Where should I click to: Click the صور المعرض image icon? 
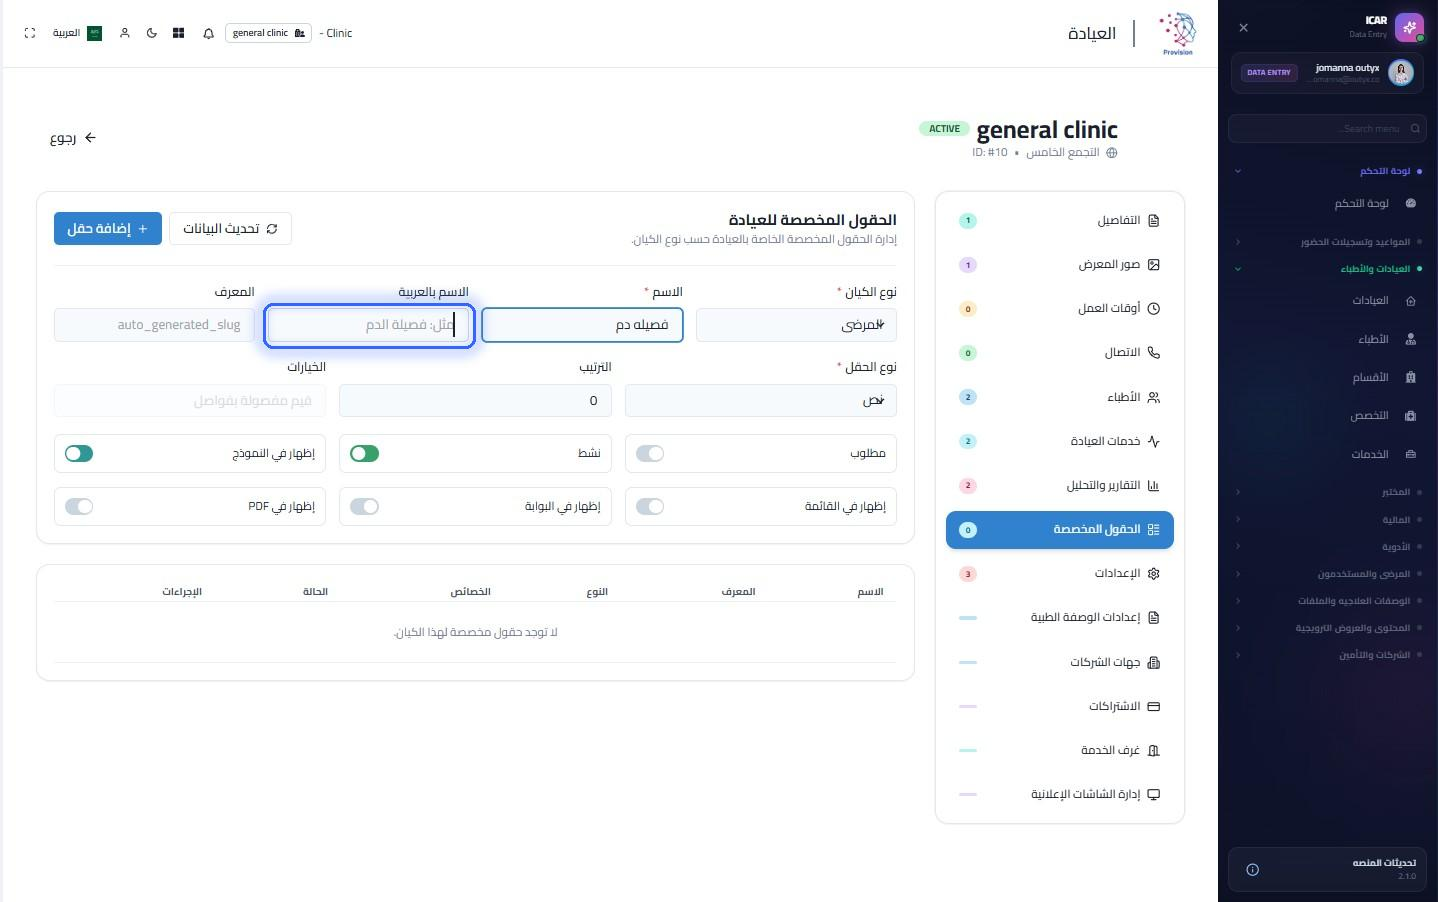[1154, 265]
